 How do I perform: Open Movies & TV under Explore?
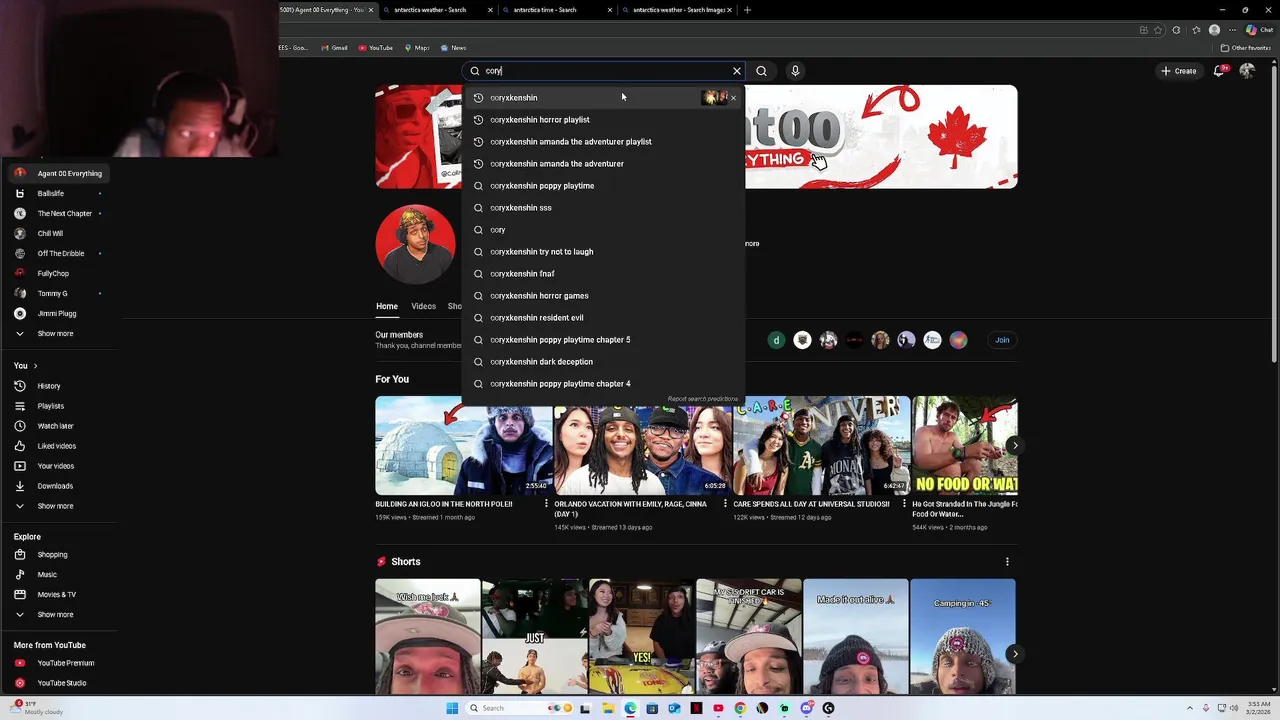coord(60,594)
